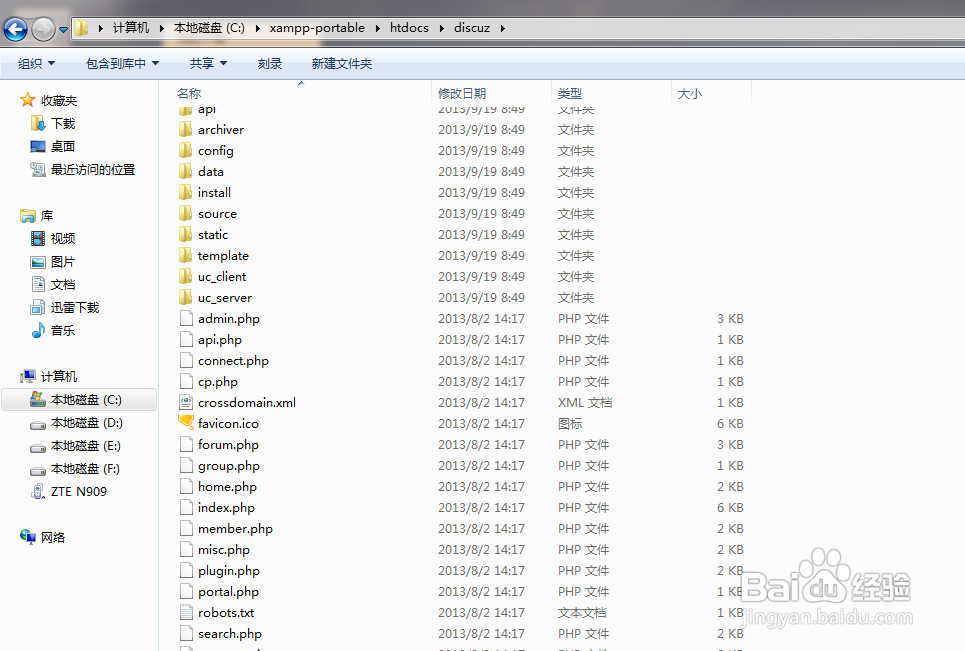Select api.php file
Image resolution: width=965 pixels, height=651 pixels.
tap(220, 340)
